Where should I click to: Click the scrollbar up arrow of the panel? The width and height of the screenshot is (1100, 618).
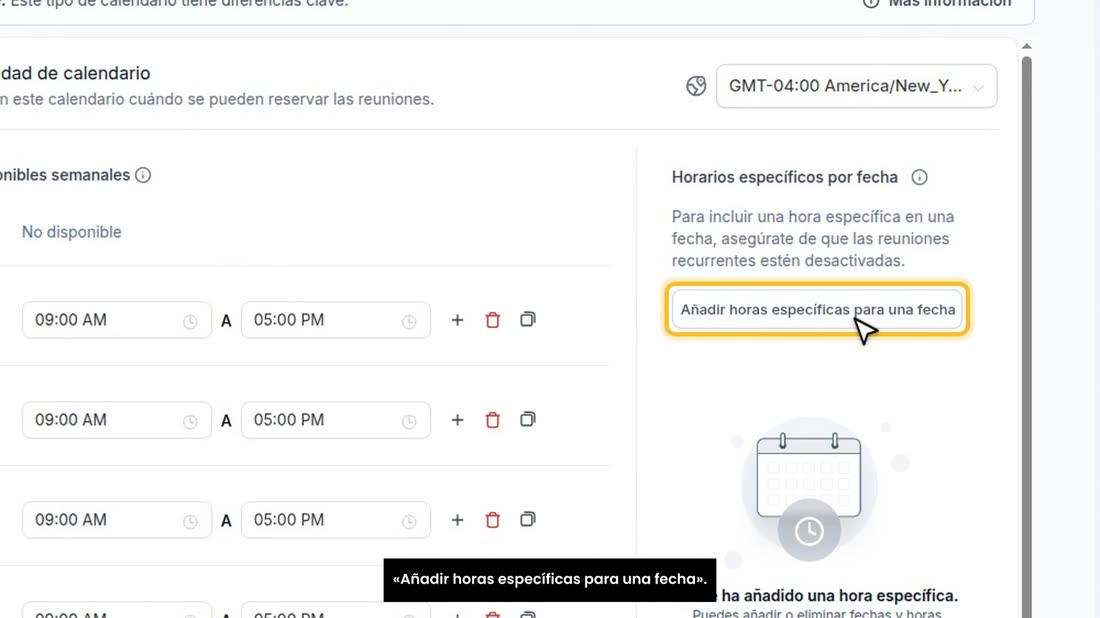1026,46
